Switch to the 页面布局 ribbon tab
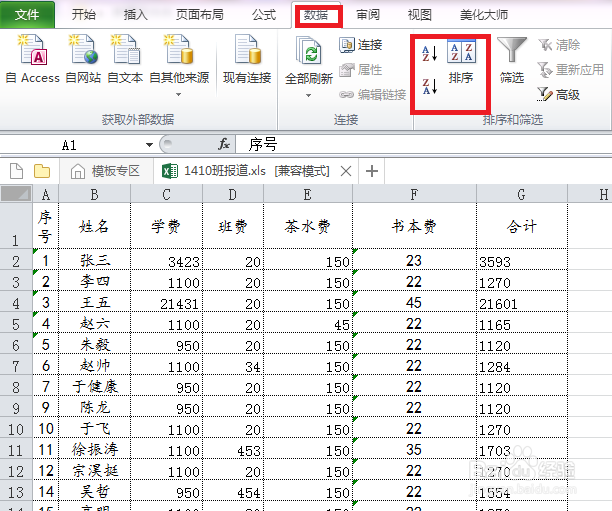Screen dimensions: 612x511 199,15
